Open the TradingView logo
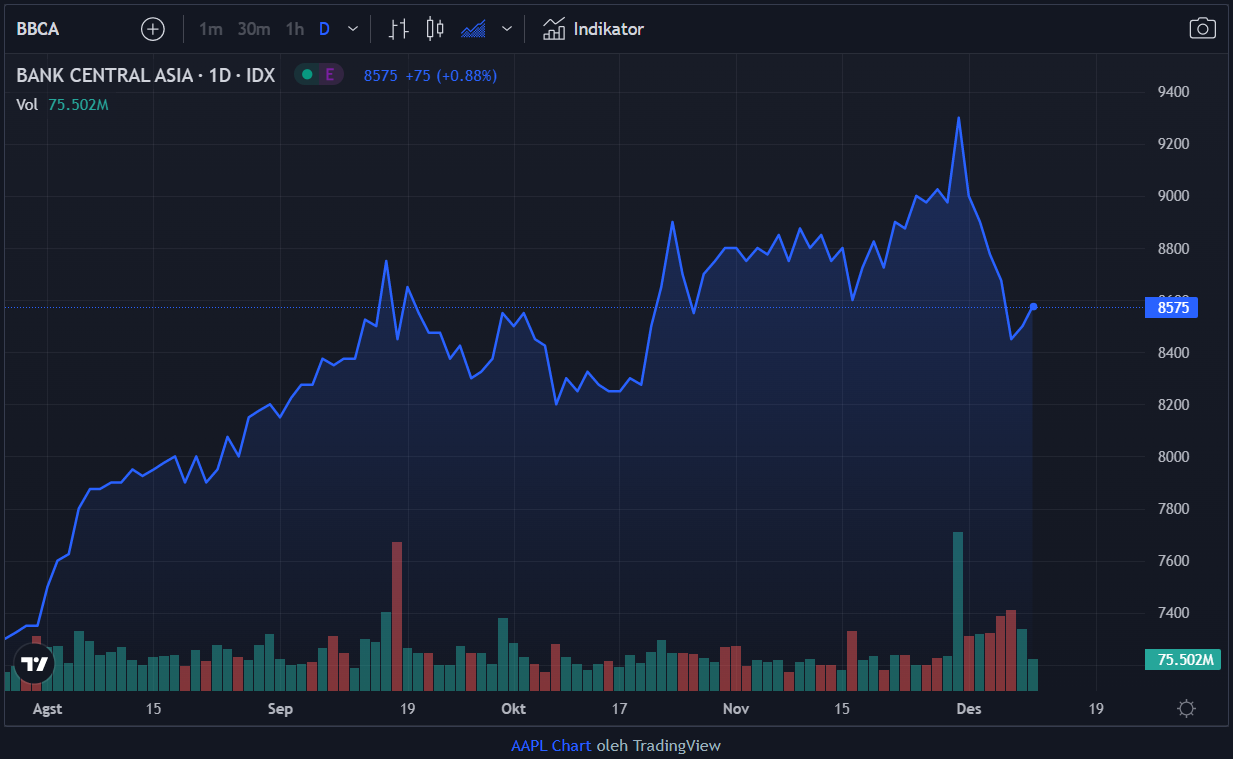Image resolution: width=1233 pixels, height=759 pixels. [34, 663]
